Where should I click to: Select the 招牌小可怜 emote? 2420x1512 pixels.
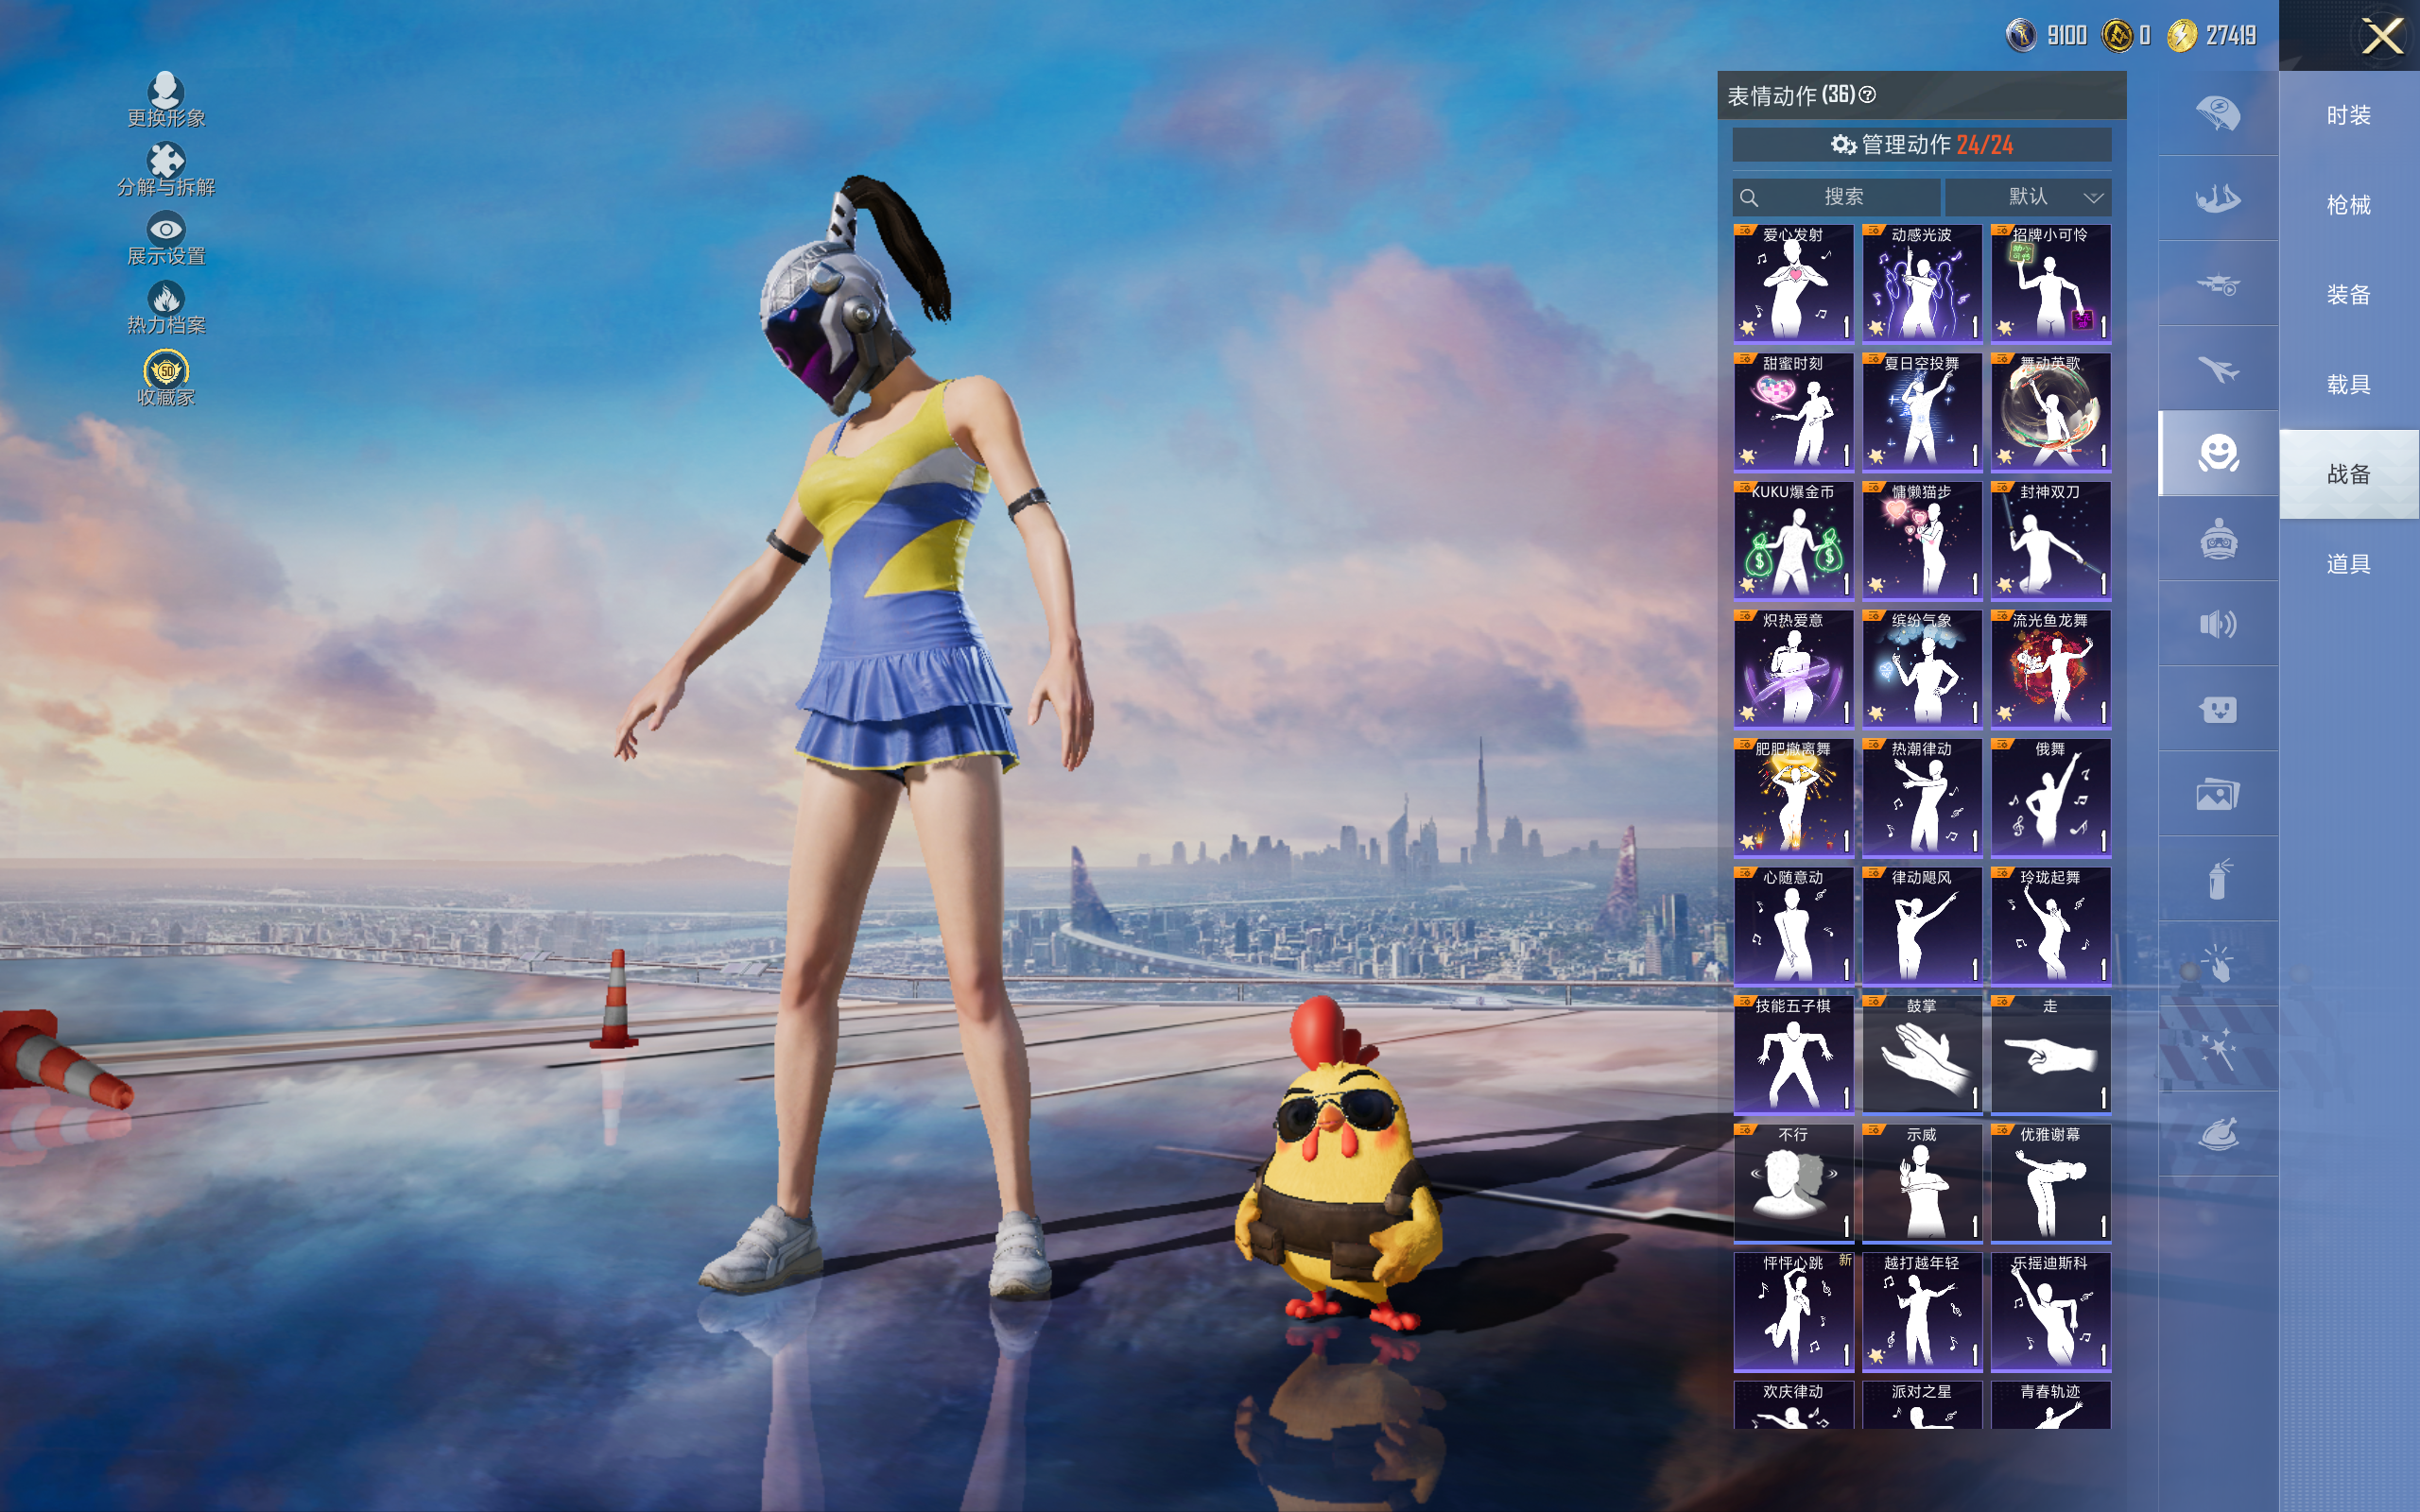point(2050,283)
